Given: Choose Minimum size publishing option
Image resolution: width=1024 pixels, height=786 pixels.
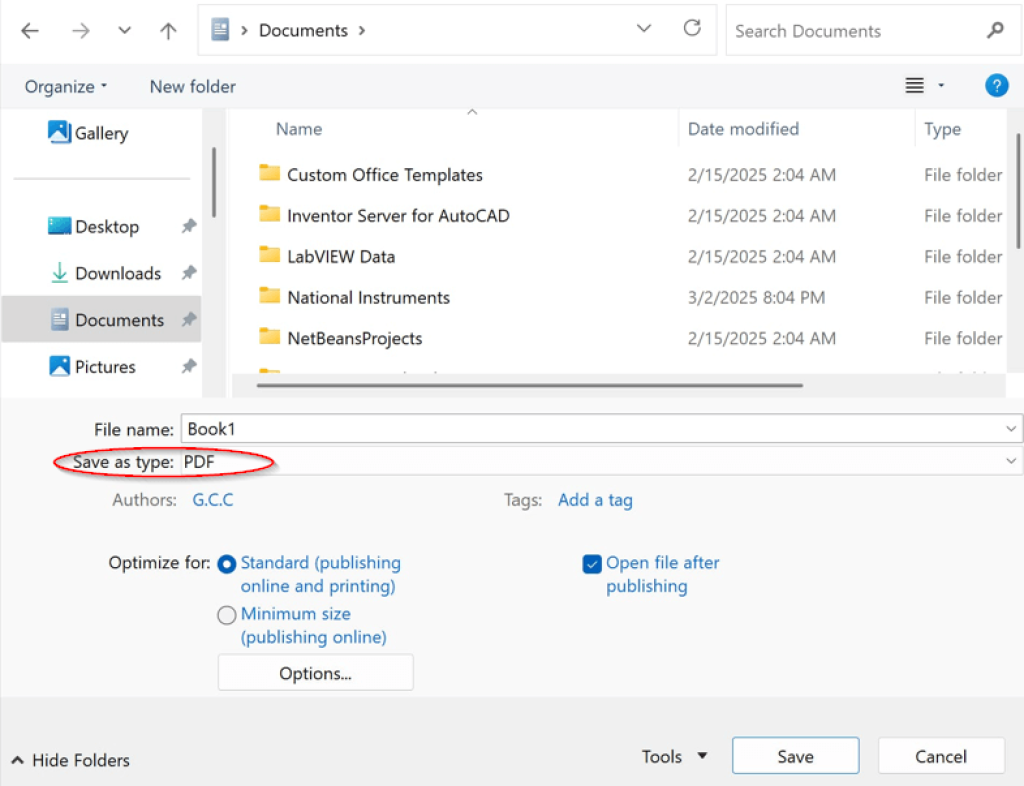Looking at the screenshot, I should (x=227, y=614).
